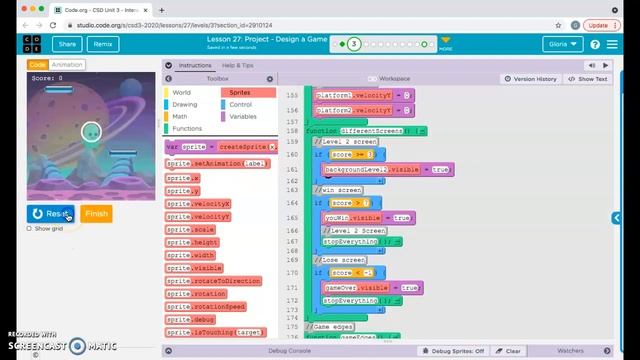Select the sprite.setAnimation block
Image resolution: width=640 pixels, height=360 pixels.
(x=218, y=164)
